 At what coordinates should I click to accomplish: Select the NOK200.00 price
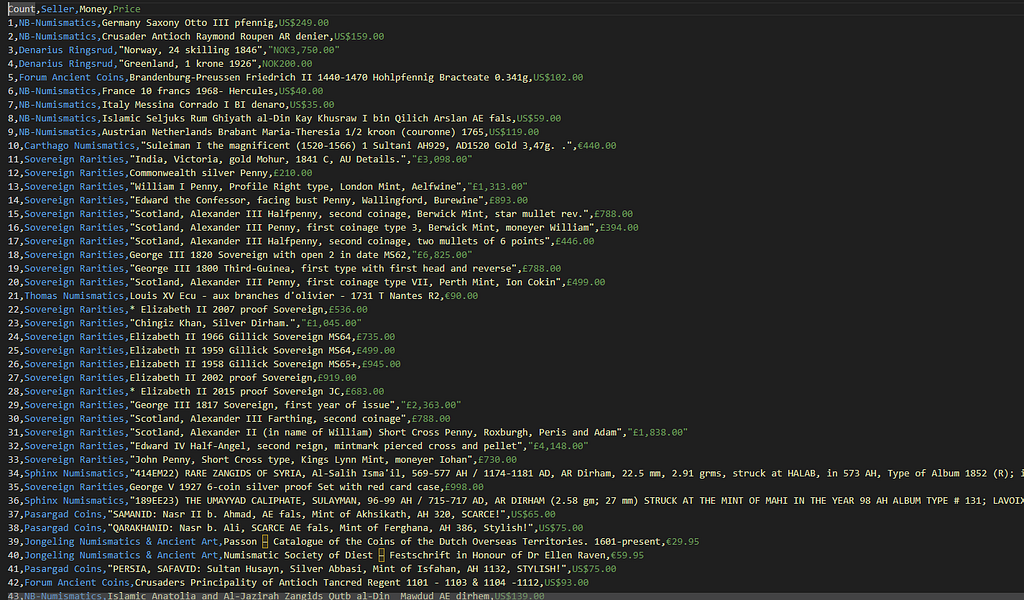pos(287,64)
